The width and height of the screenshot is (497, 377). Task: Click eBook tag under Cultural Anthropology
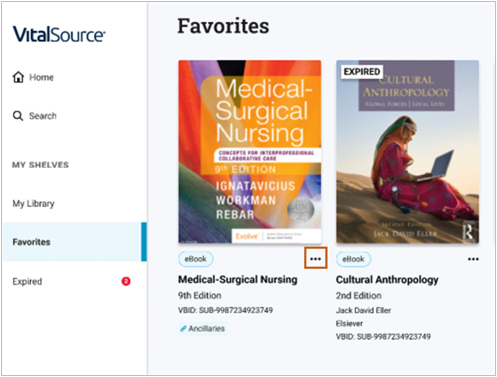[353, 259]
